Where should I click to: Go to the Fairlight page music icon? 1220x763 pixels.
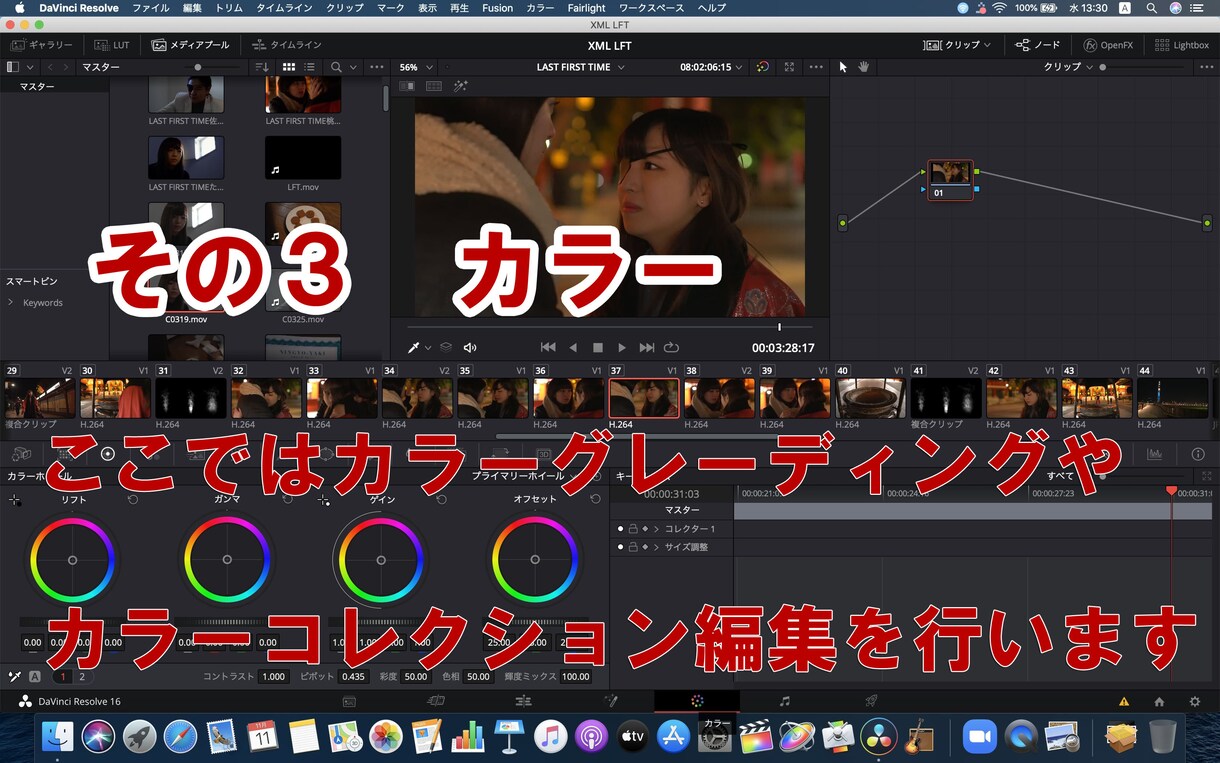coord(785,701)
